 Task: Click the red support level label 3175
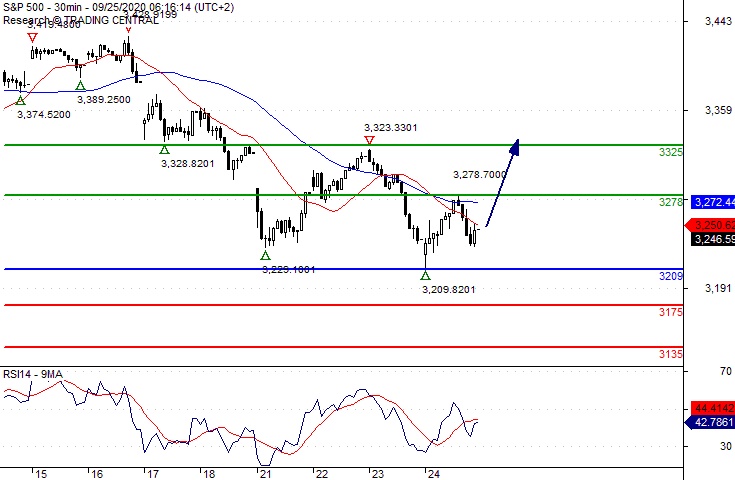[671, 312]
